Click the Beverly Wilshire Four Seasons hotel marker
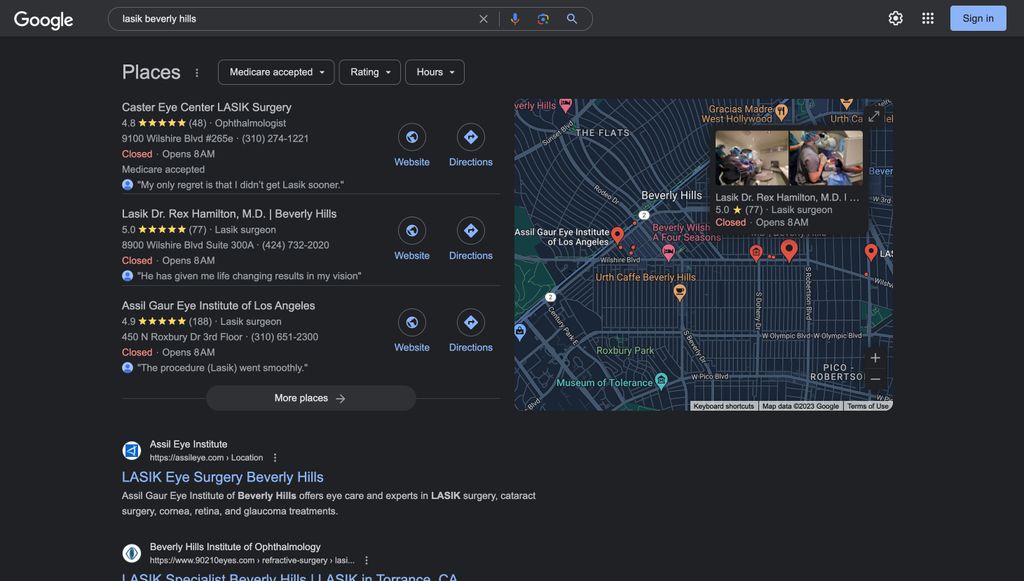This screenshot has height=581, width=1024. point(668,253)
